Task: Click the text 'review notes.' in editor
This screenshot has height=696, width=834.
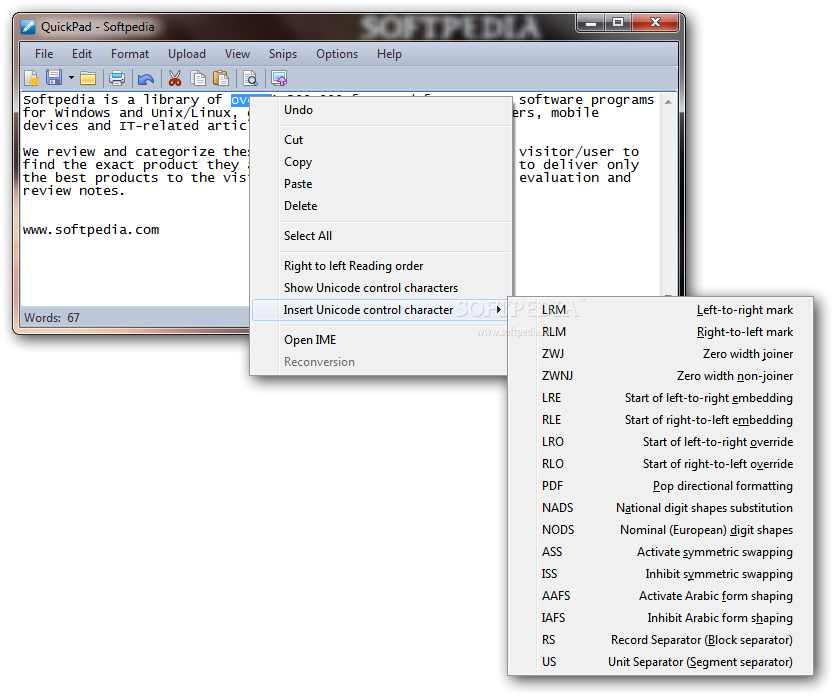Action: pos(73,191)
